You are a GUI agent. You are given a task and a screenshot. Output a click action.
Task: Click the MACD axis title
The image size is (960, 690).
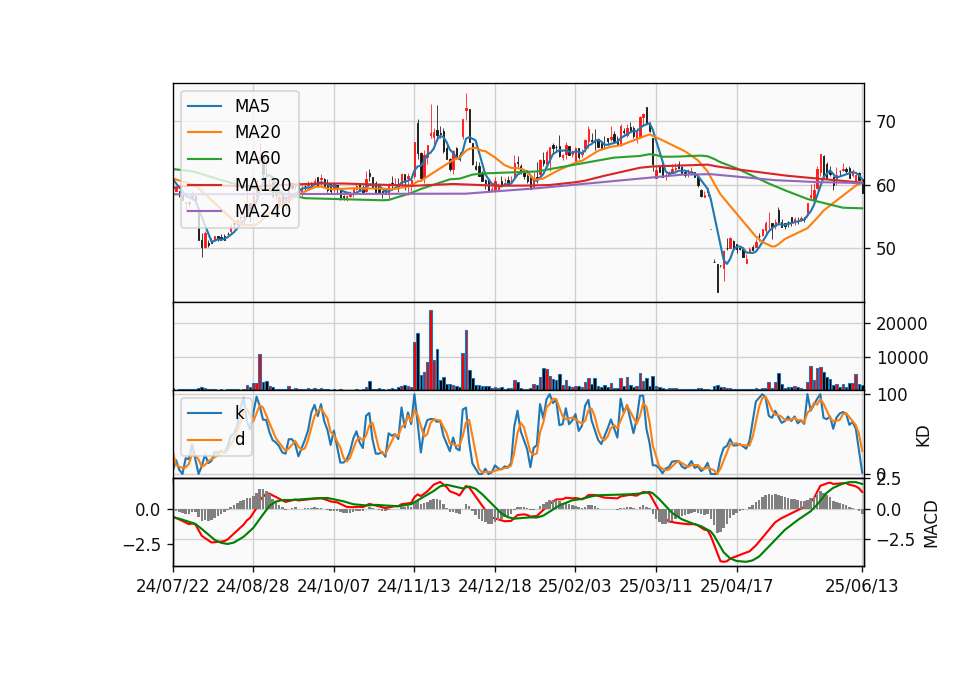point(931,524)
